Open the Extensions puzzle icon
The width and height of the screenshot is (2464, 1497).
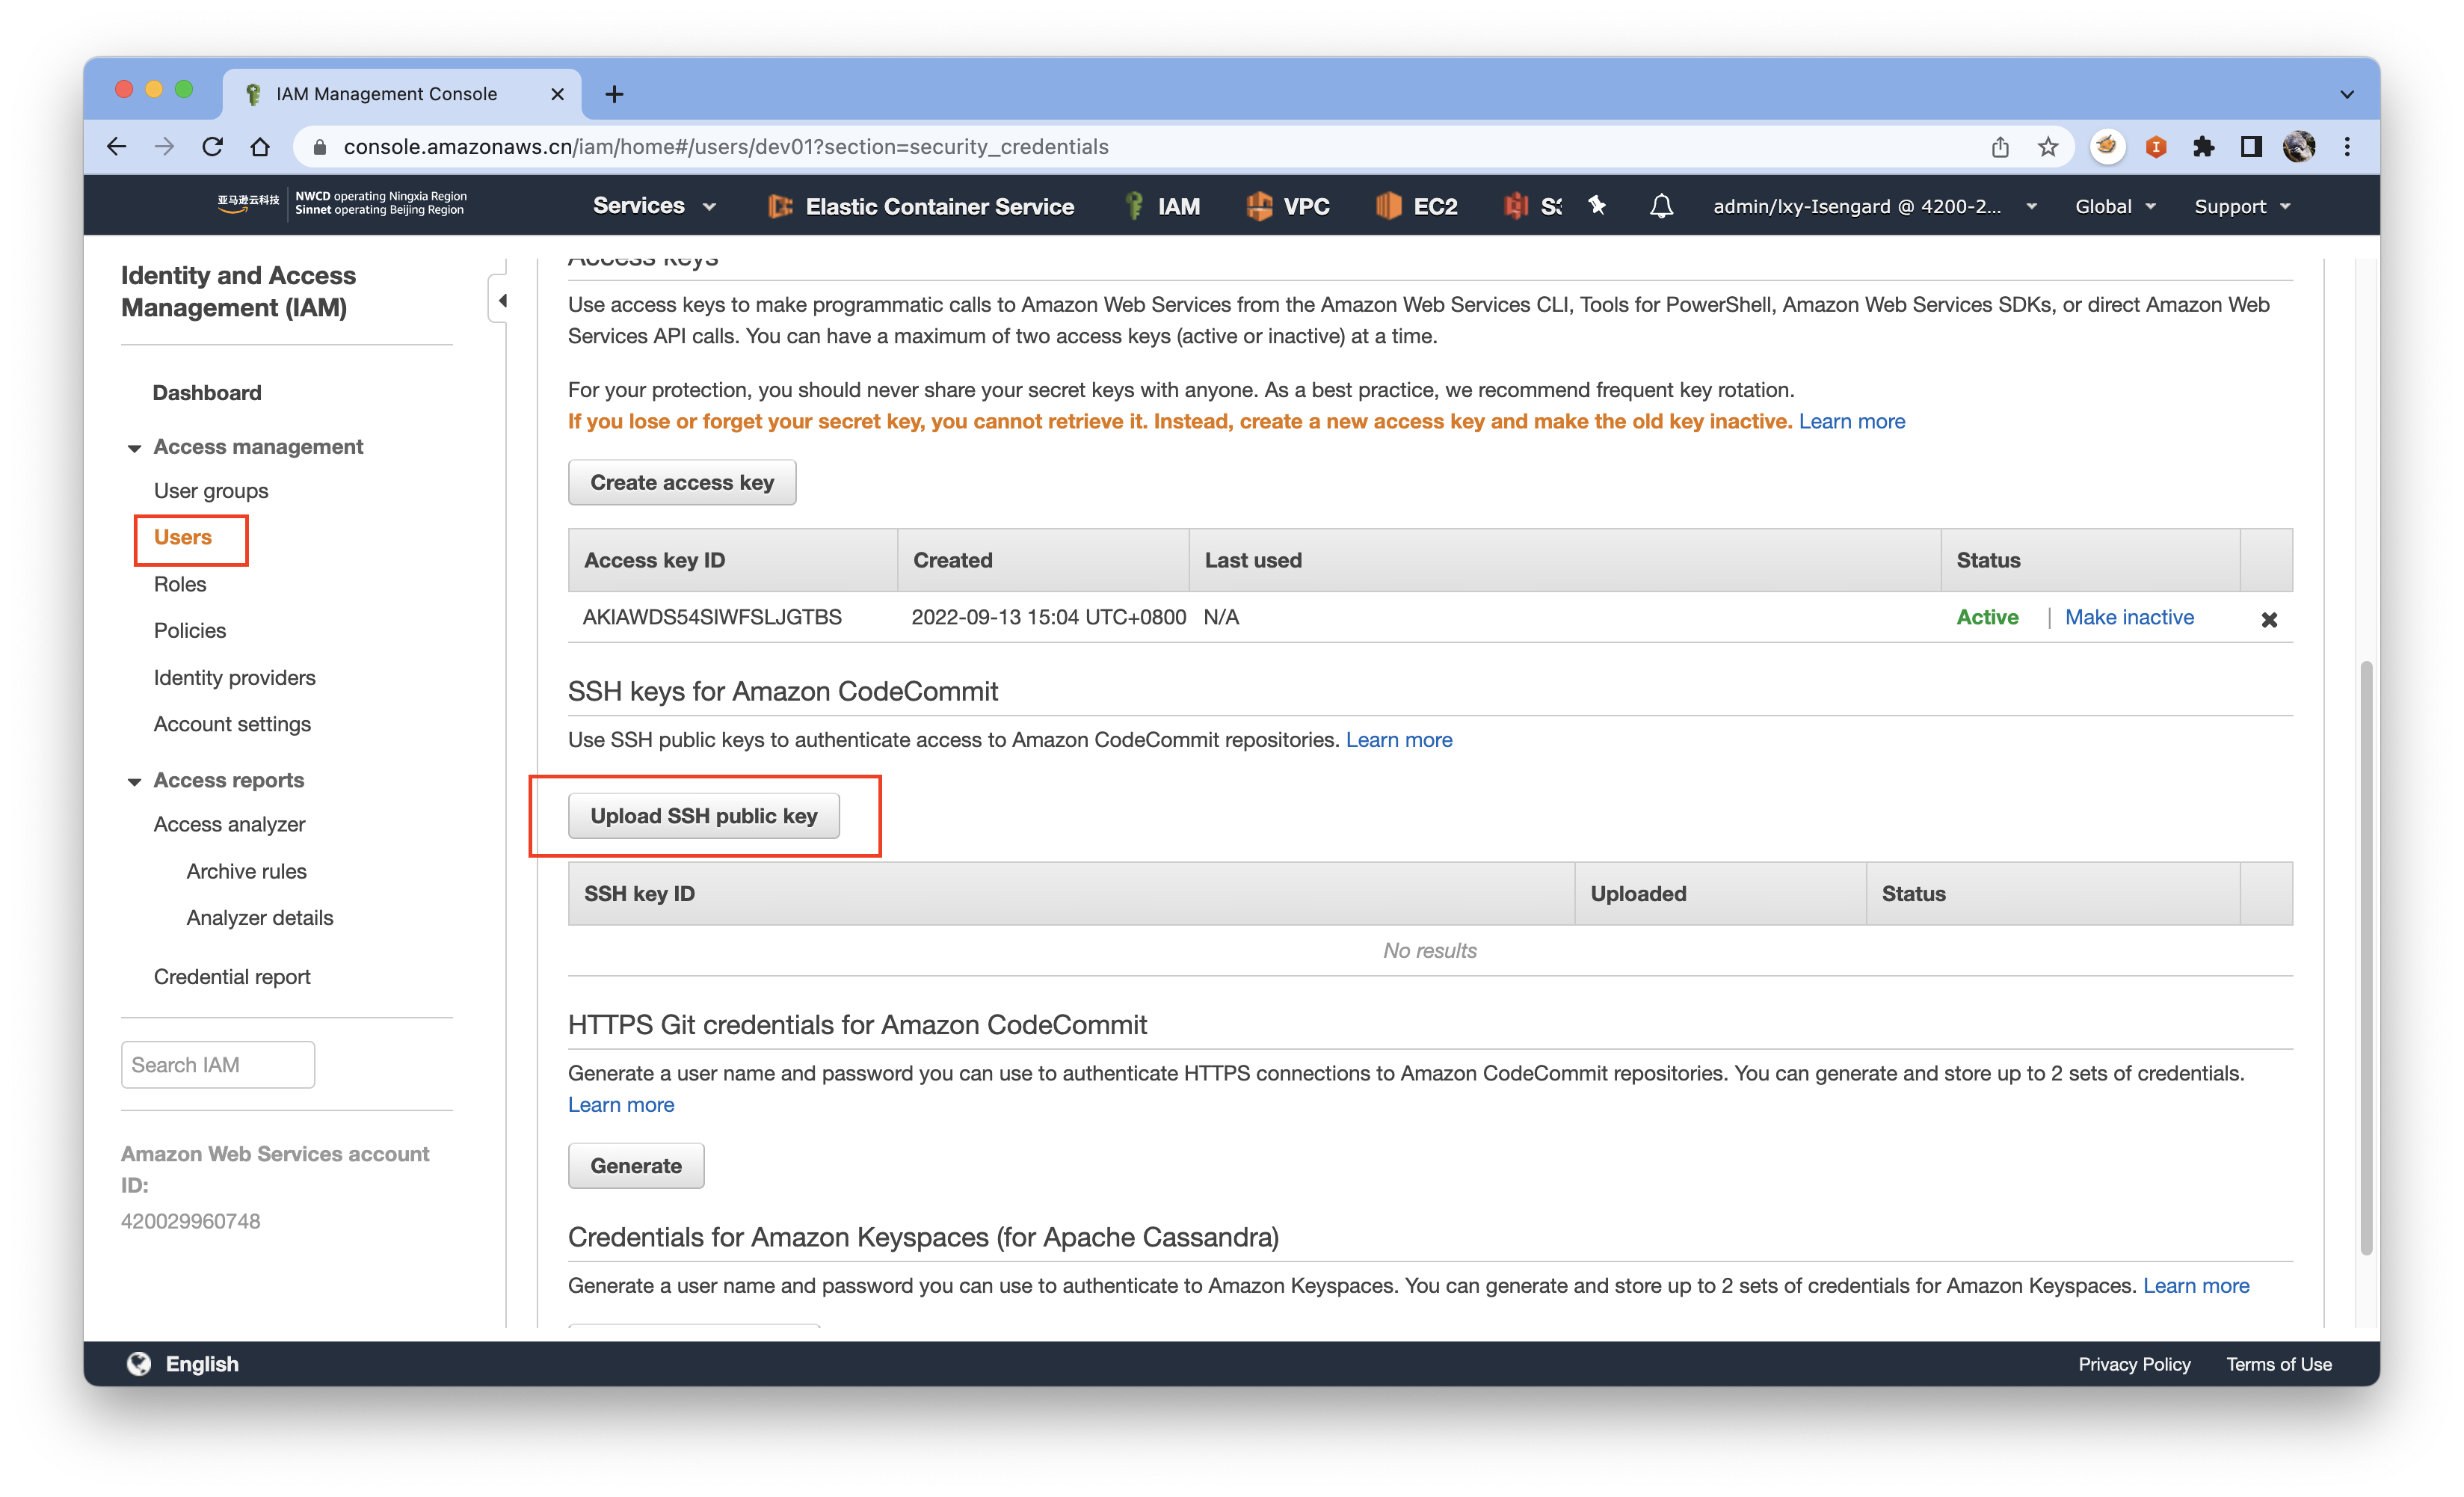tap(2203, 147)
